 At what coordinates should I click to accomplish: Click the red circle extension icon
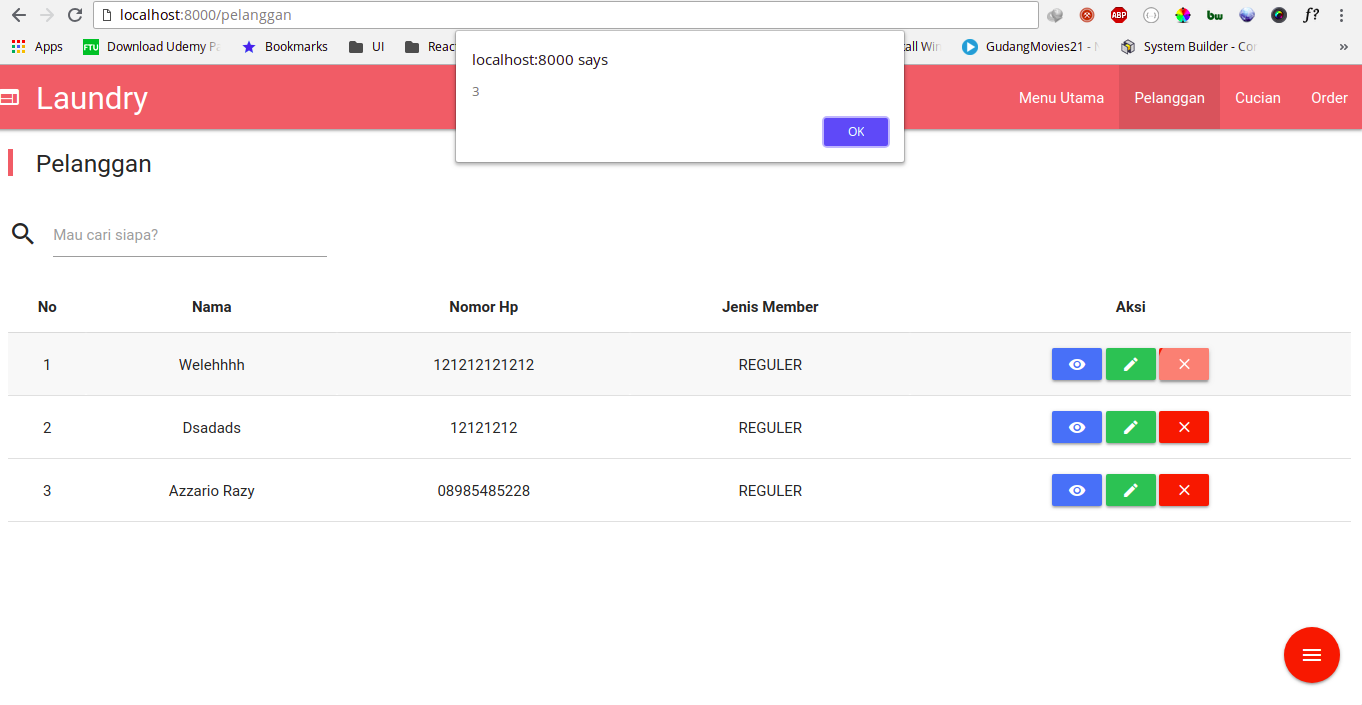tap(1087, 15)
